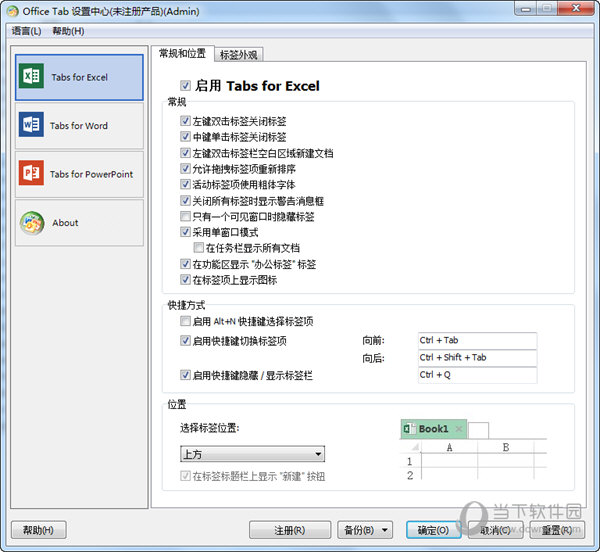Toggle 左键双击标签关闭标签 checkbox
Image resolution: width=600 pixels, height=552 pixels.
pyautogui.click(x=185, y=121)
